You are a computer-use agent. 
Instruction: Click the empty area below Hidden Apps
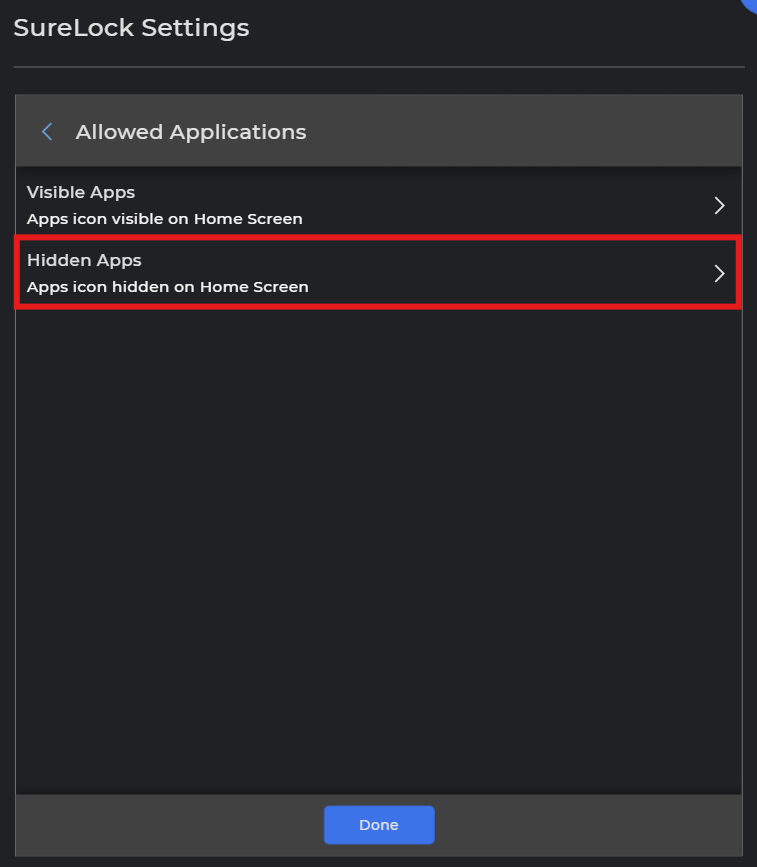[378, 550]
